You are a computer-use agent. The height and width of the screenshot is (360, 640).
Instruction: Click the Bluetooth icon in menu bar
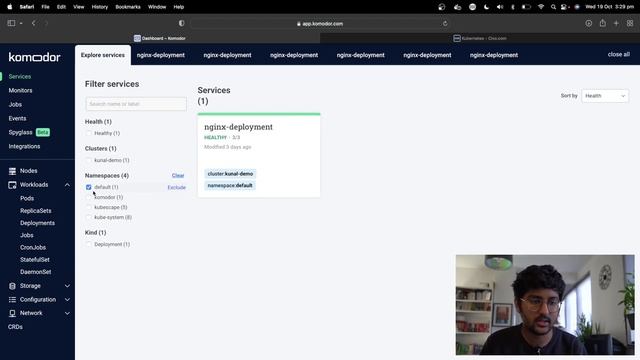513,7
